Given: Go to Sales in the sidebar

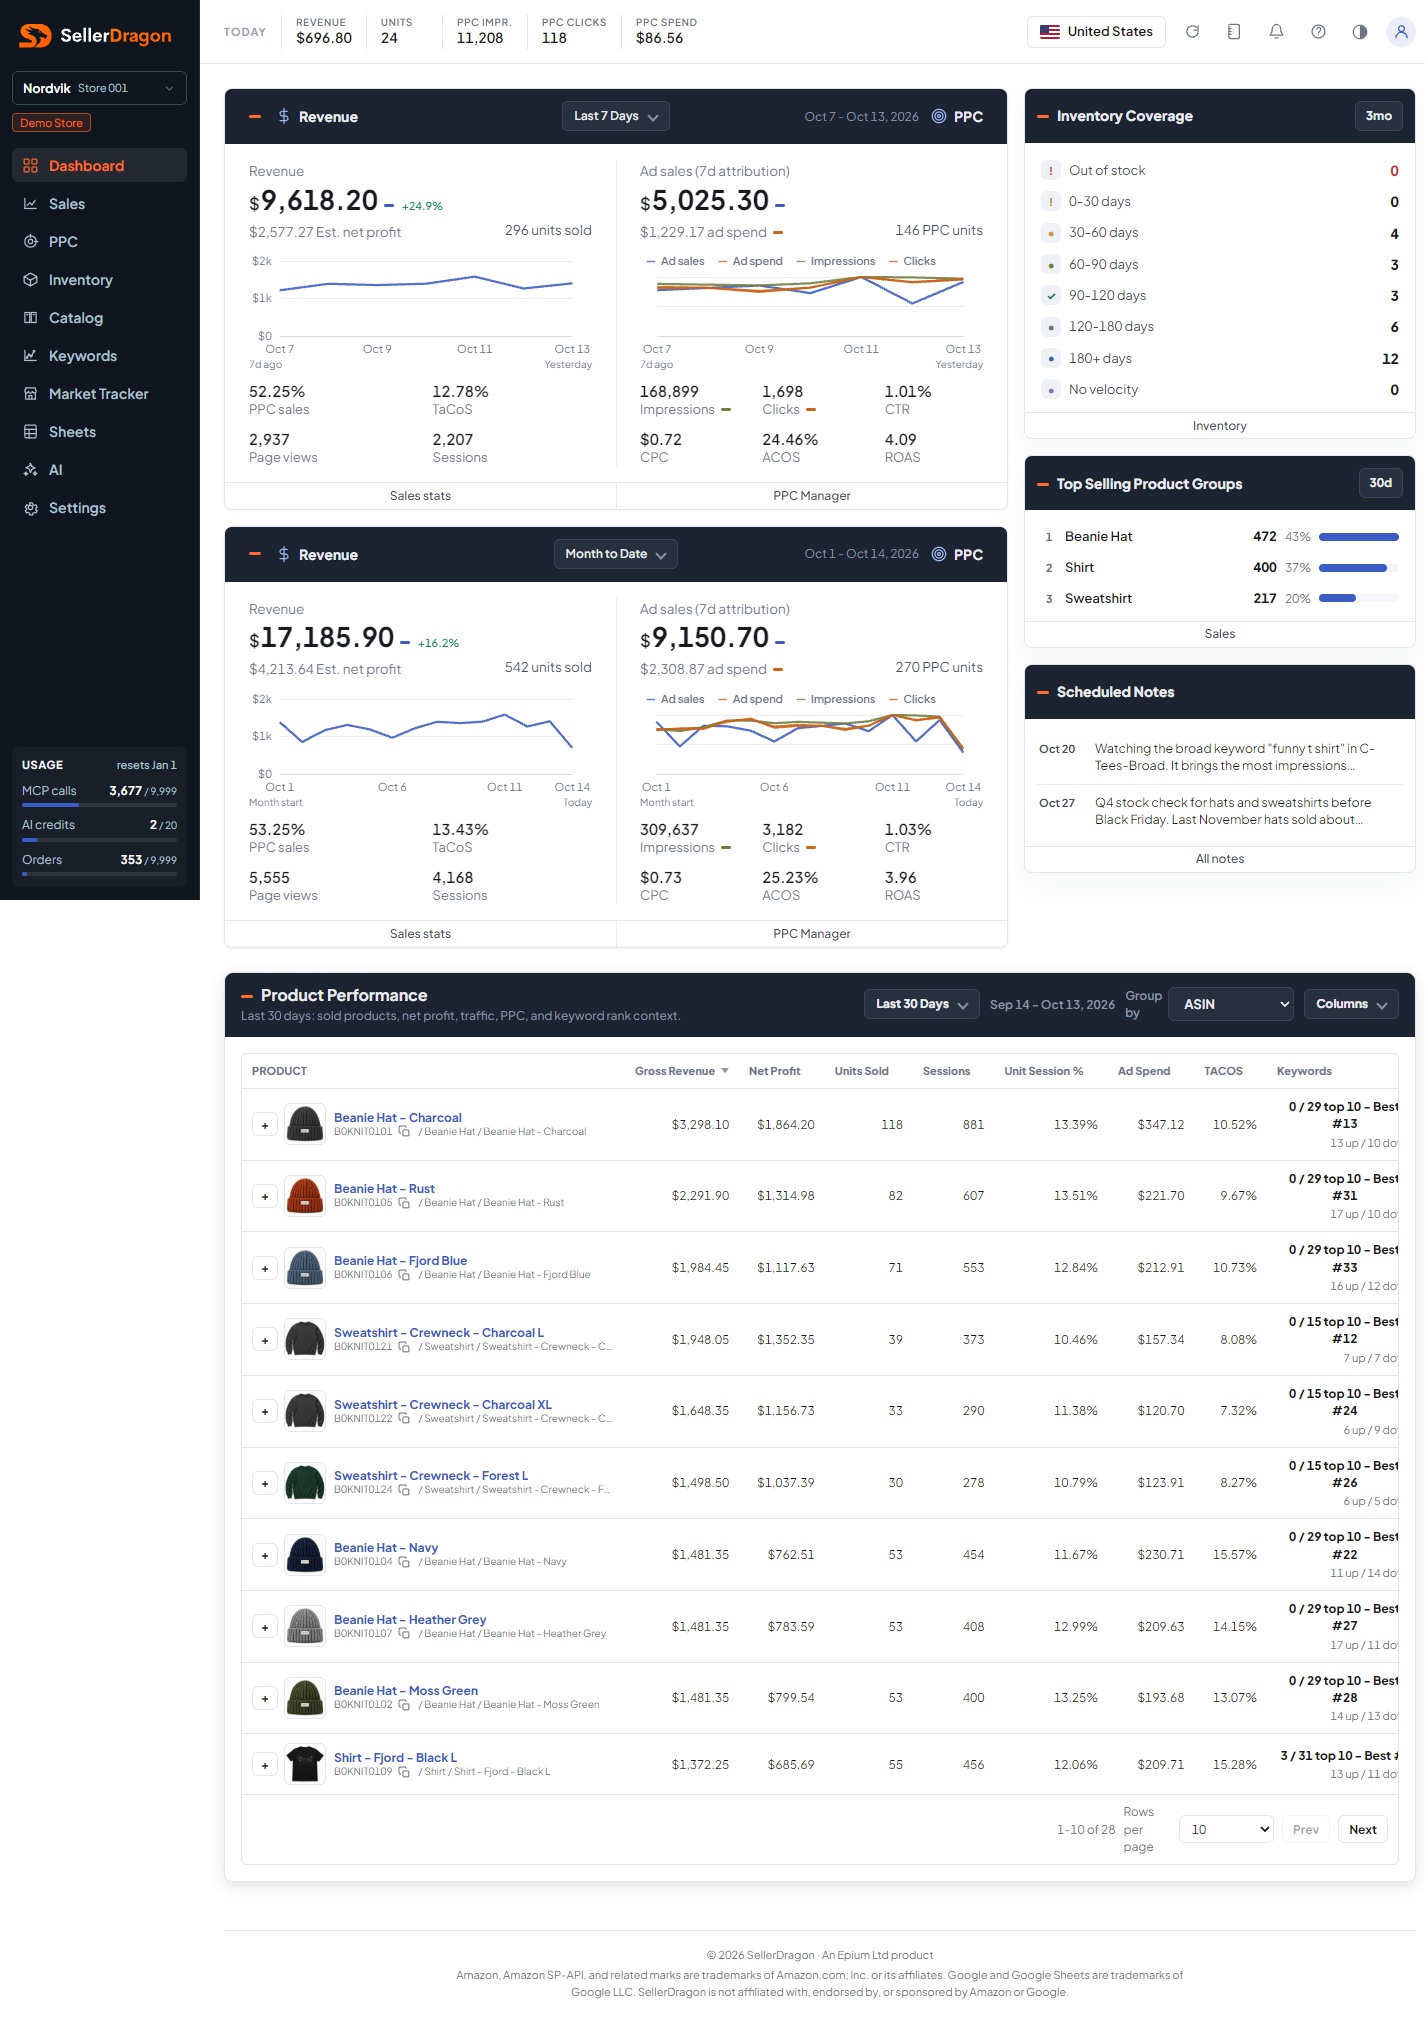Looking at the screenshot, I should click(x=99, y=204).
